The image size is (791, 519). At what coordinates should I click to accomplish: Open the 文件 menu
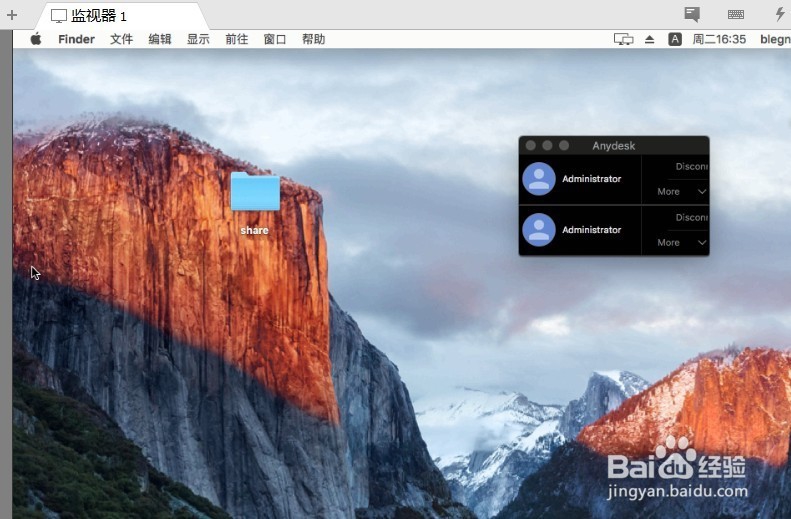coord(122,39)
